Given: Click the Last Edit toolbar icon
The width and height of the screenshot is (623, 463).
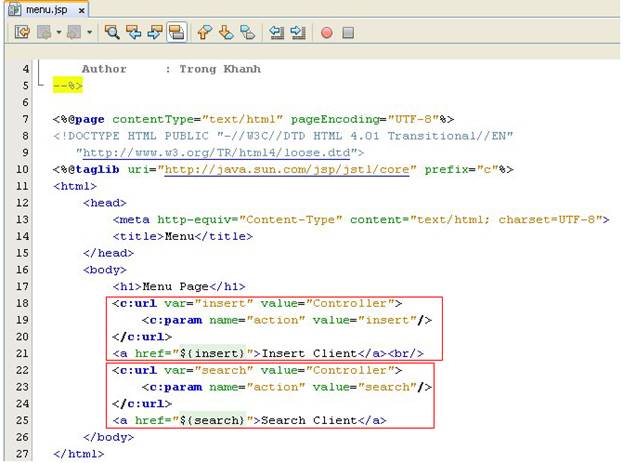Looking at the screenshot, I should [x=22, y=32].
